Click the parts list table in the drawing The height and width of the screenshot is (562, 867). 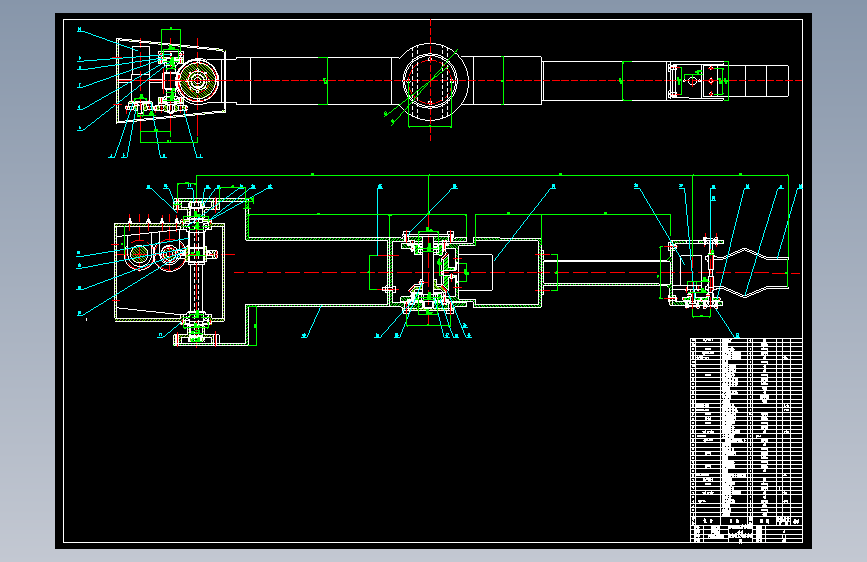(x=746, y=431)
